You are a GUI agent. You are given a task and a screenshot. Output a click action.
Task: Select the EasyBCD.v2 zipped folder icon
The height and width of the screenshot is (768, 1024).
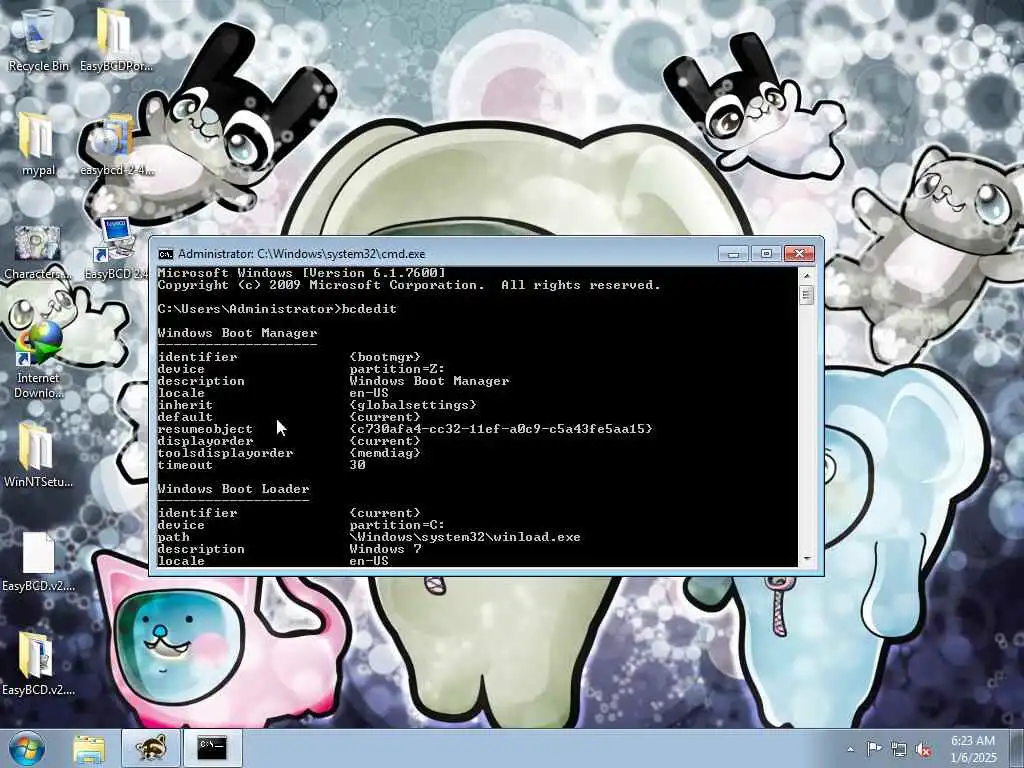(38, 663)
